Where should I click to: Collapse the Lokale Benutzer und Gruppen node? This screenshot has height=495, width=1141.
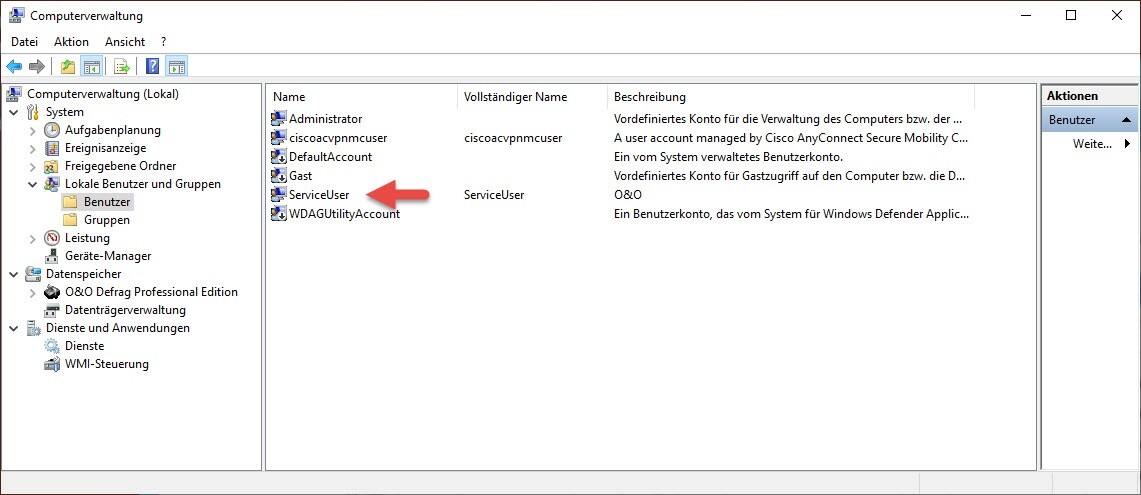coord(33,184)
